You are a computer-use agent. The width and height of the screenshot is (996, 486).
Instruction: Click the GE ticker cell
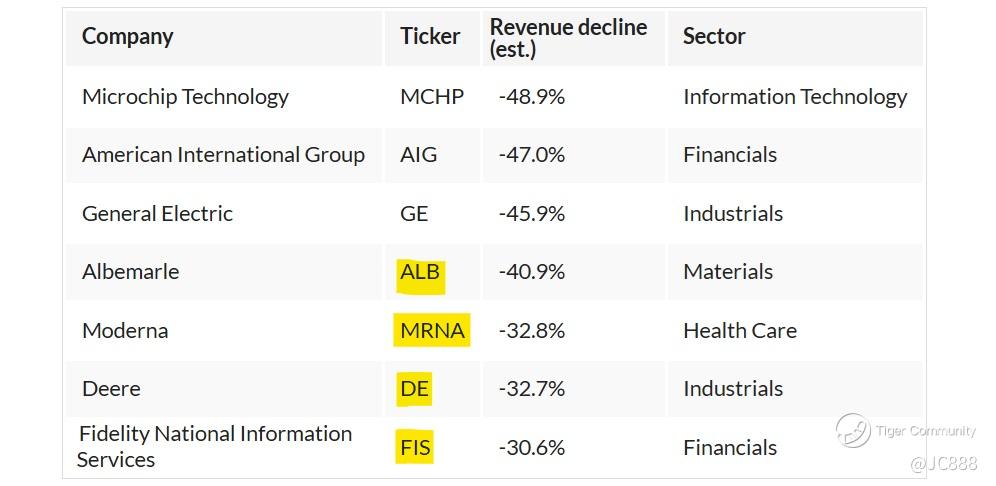tap(414, 214)
